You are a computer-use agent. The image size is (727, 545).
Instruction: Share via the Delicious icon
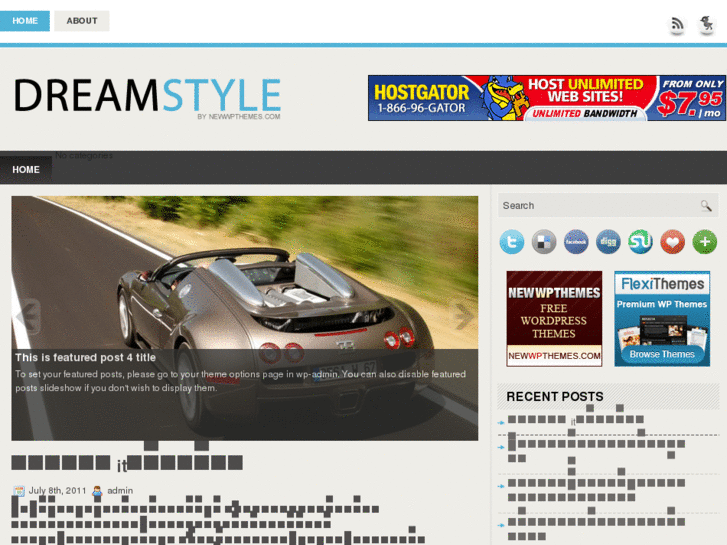pyautogui.click(x=544, y=242)
